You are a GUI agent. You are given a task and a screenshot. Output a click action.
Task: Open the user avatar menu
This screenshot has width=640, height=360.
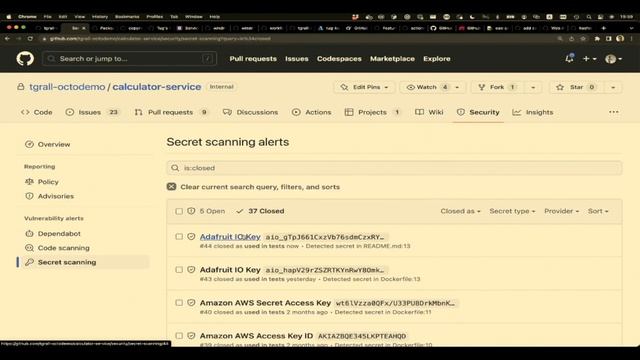(613, 59)
